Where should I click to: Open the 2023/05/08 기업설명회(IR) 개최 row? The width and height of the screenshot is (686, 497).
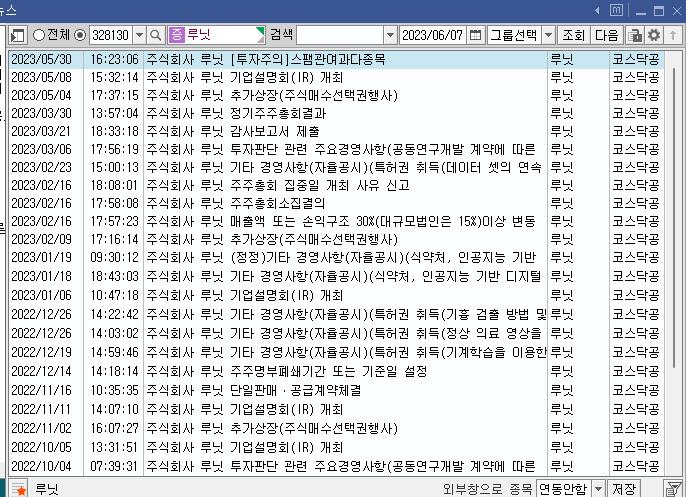(336, 77)
